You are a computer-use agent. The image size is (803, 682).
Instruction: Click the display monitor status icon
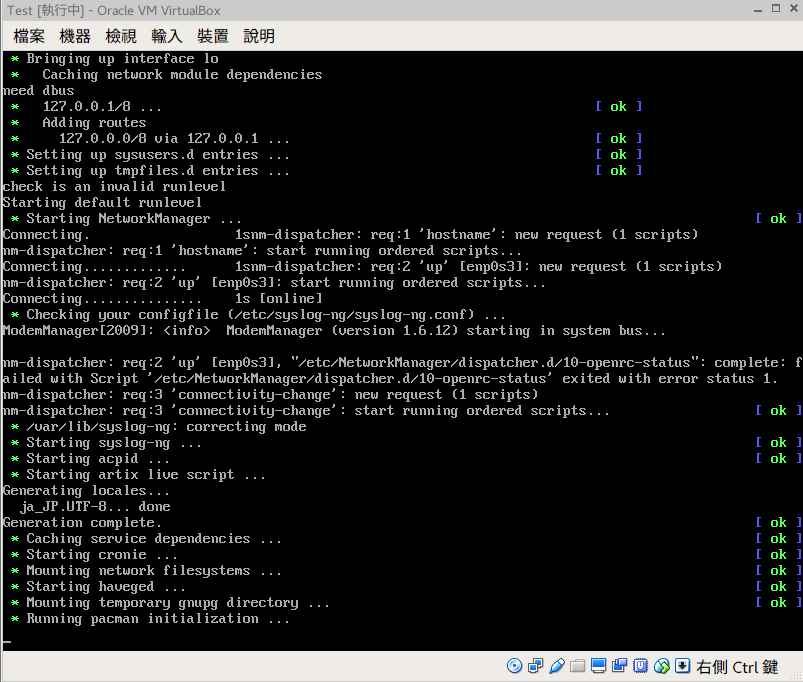(598, 666)
